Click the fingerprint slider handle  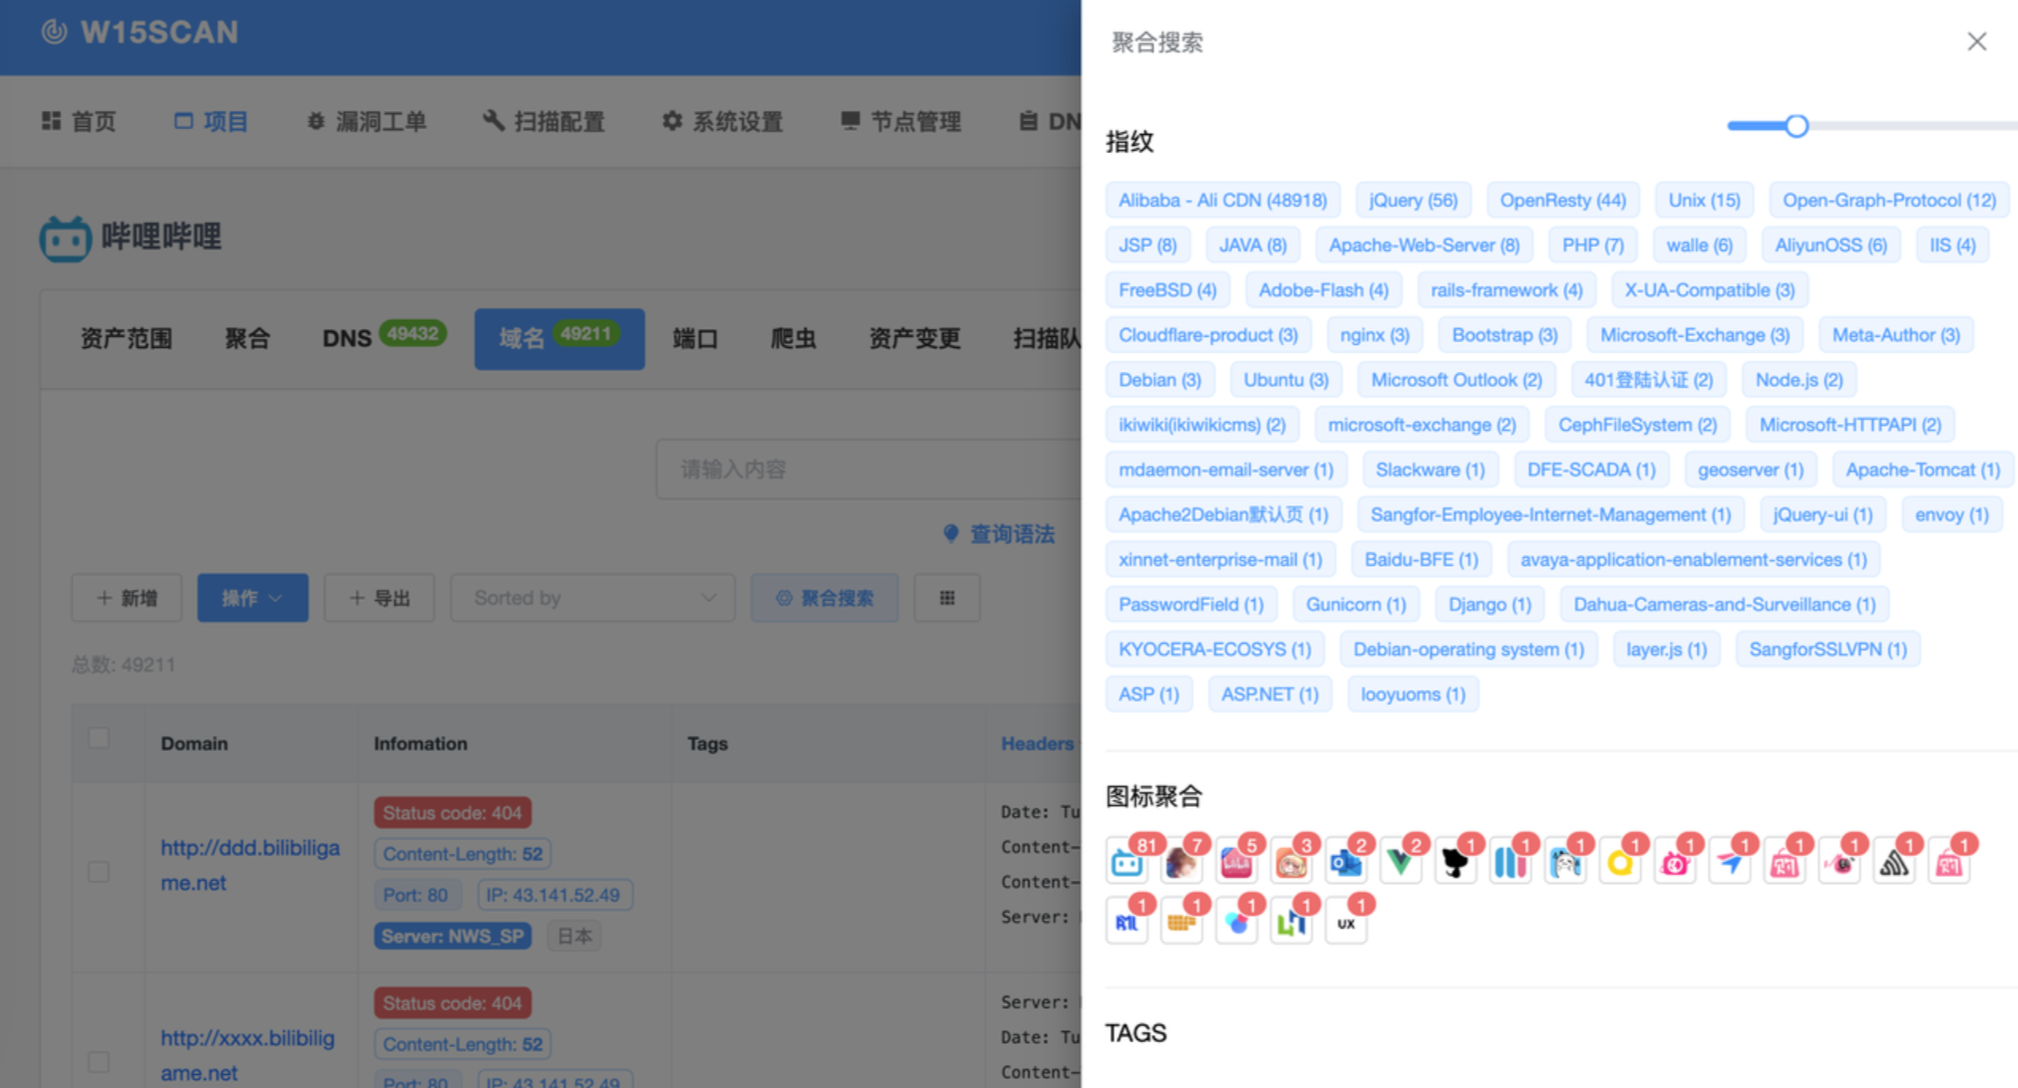click(1797, 126)
